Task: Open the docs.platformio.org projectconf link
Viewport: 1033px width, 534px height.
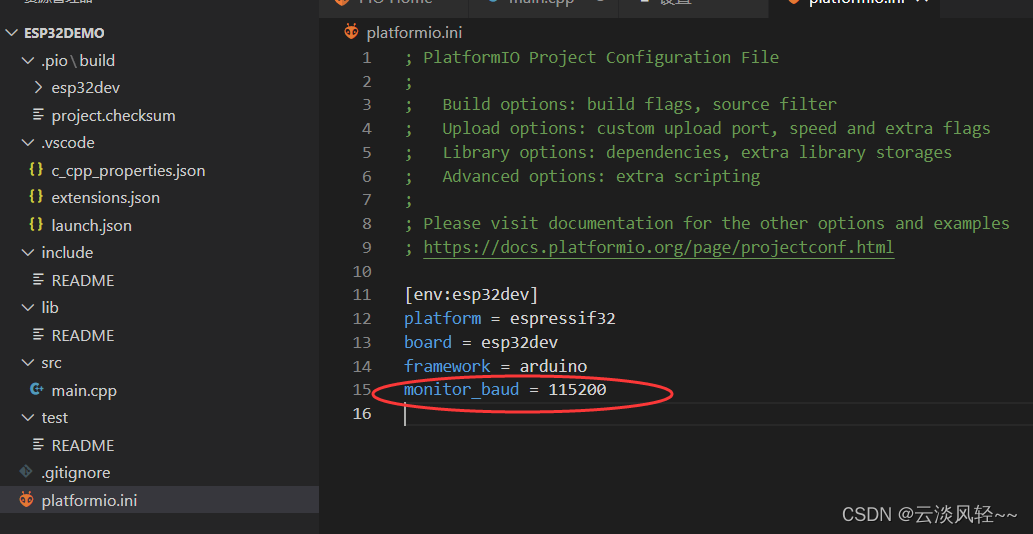Action: pos(658,248)
